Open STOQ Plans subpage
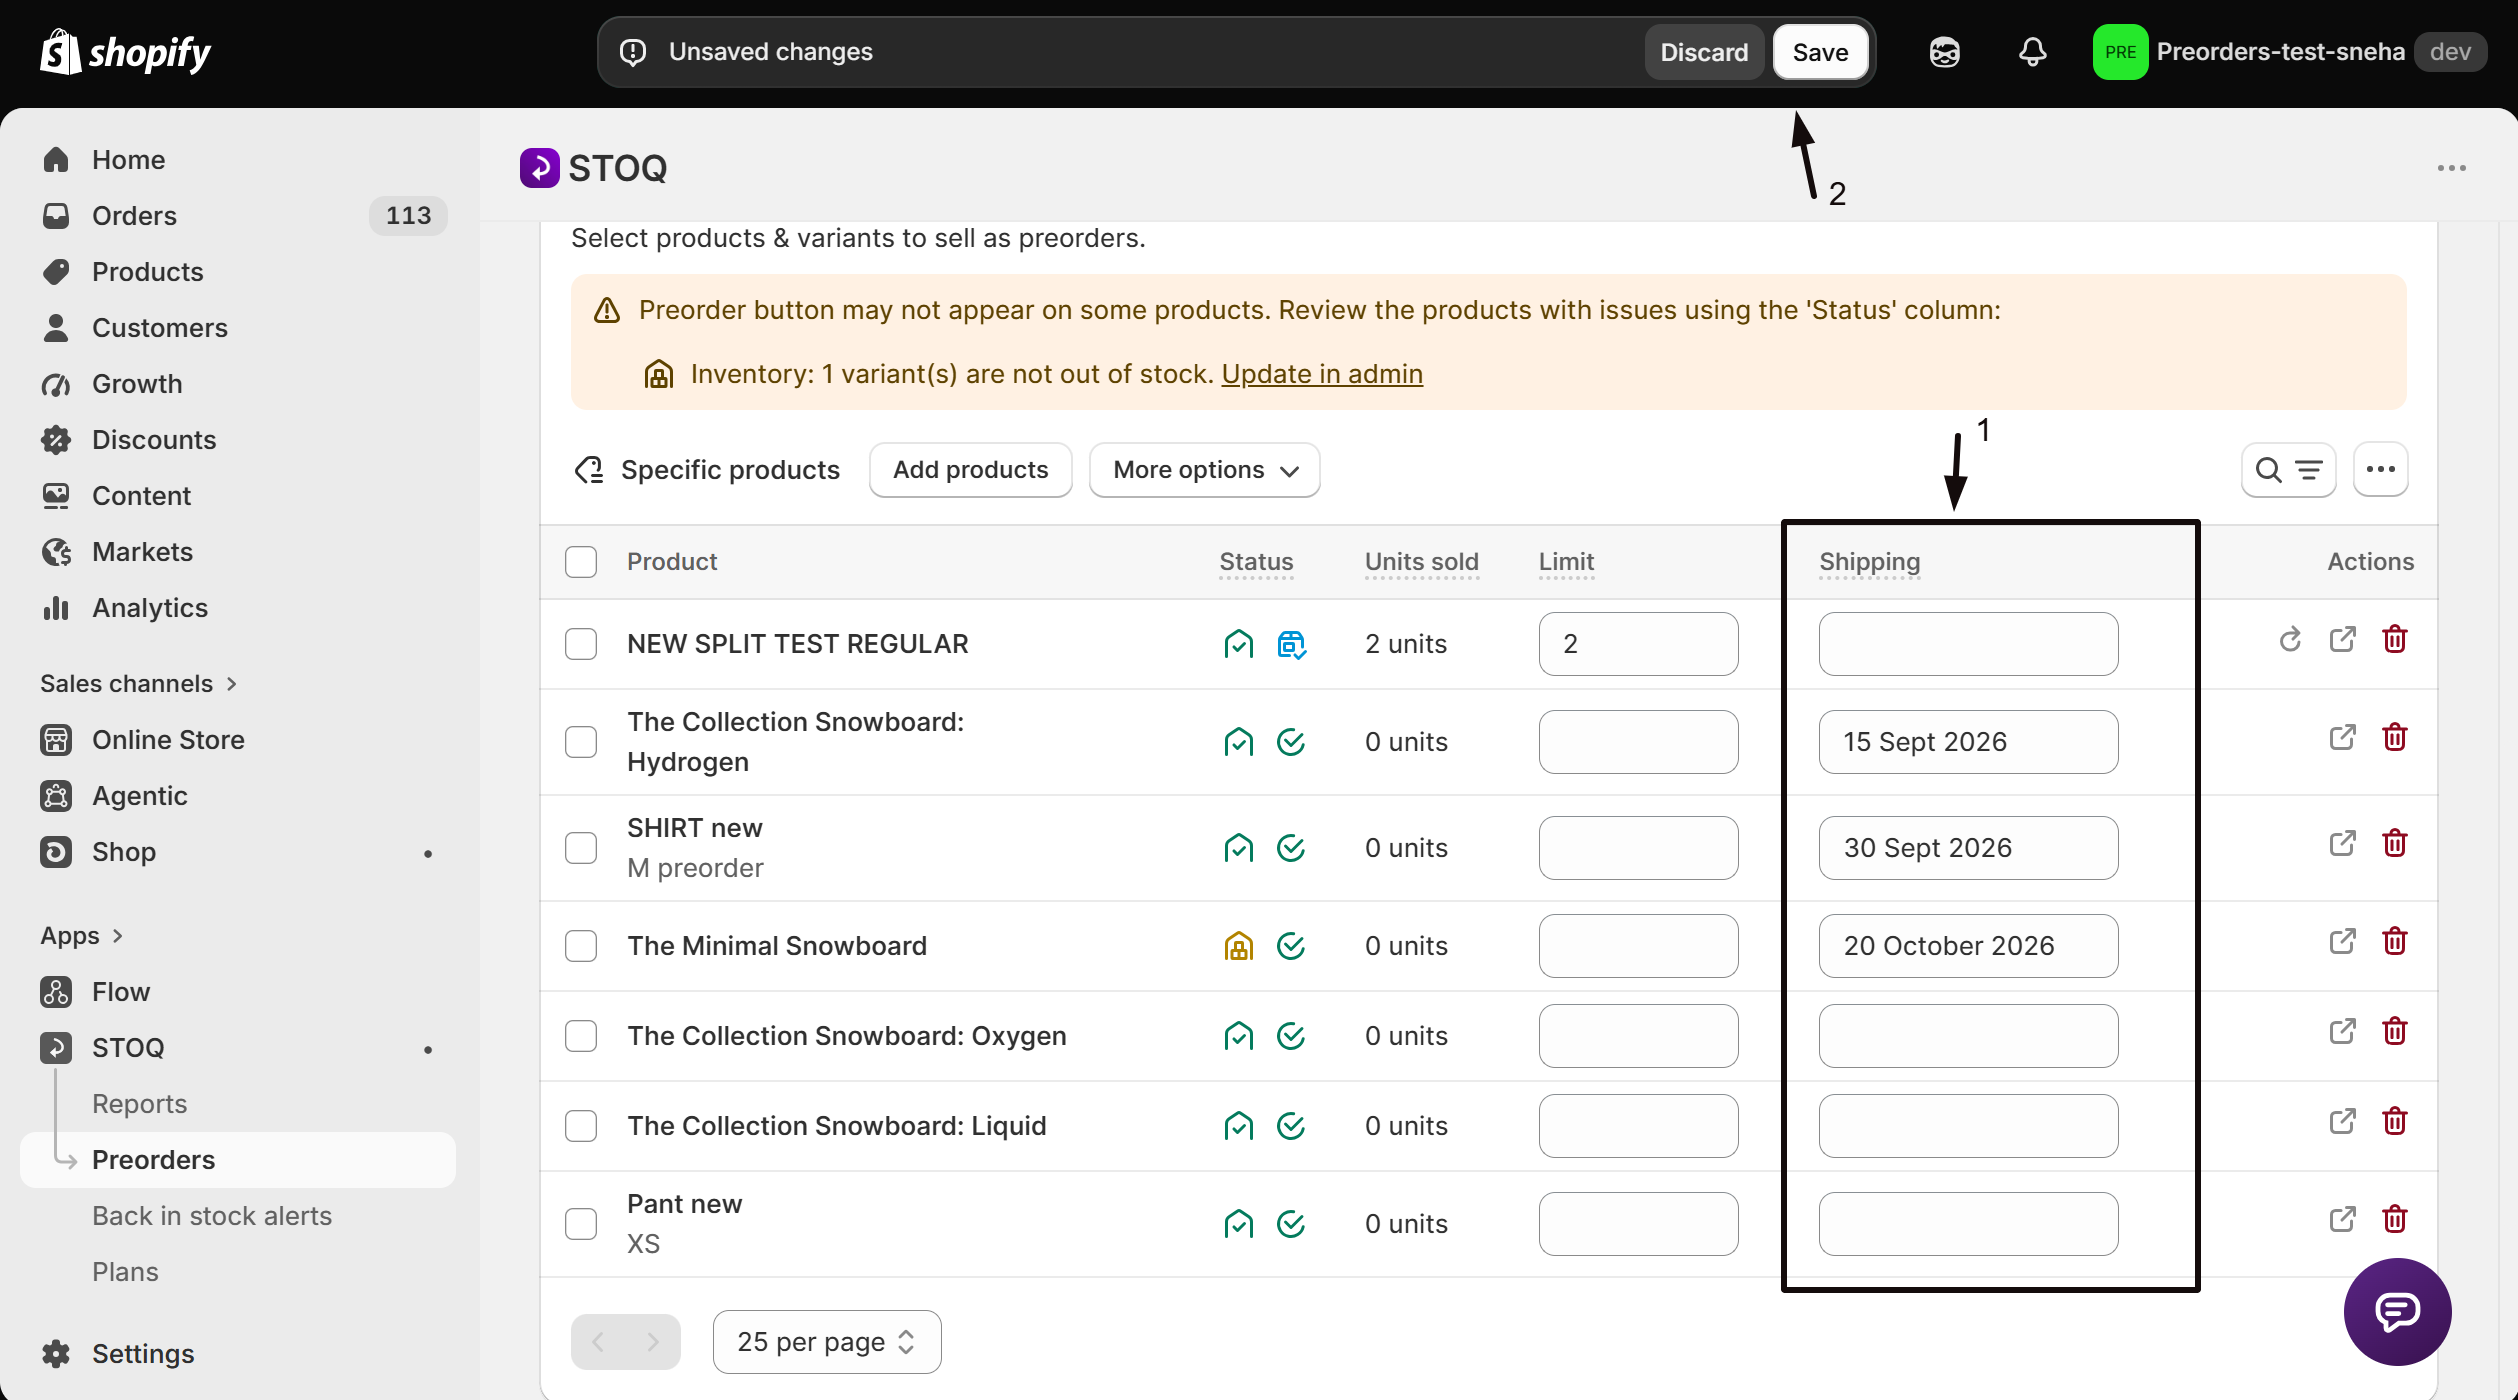Image resolution: width=2518 pixels, height=1400 pixels. click(125, 1272)
